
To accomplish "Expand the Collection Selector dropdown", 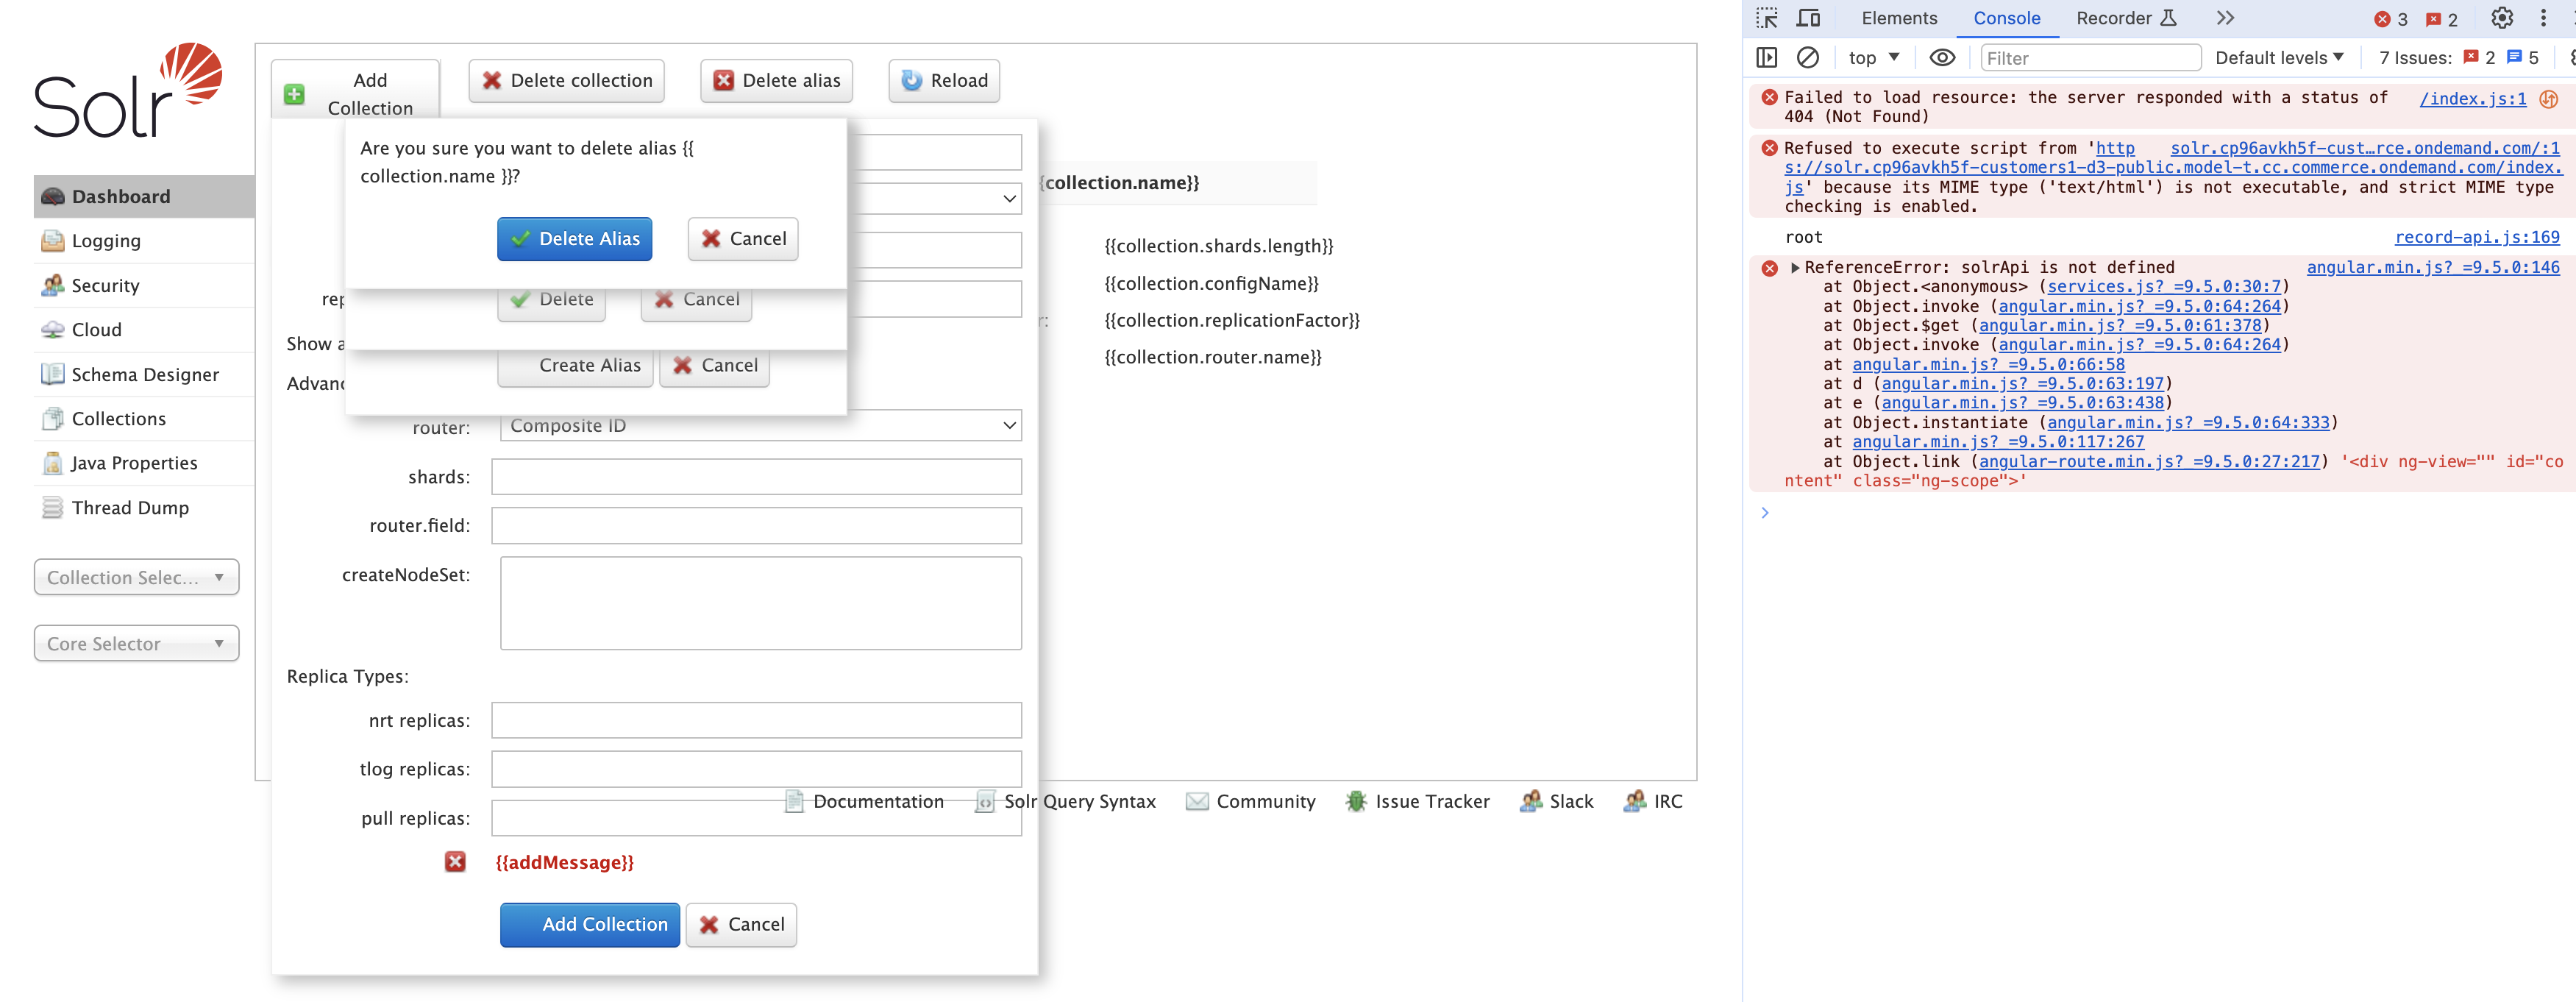I will pyautogui.click(x=137, y=577).
